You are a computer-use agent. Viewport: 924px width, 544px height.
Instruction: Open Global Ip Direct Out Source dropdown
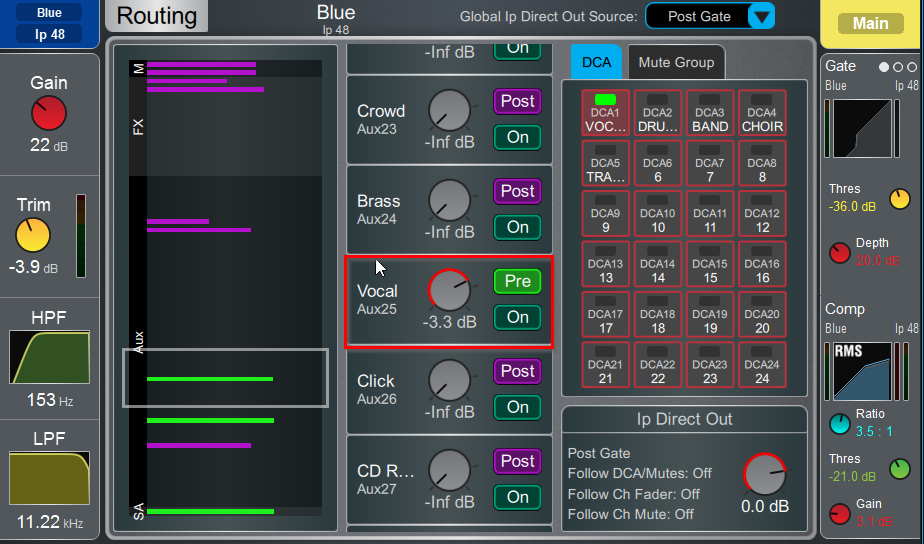point(710,16)
